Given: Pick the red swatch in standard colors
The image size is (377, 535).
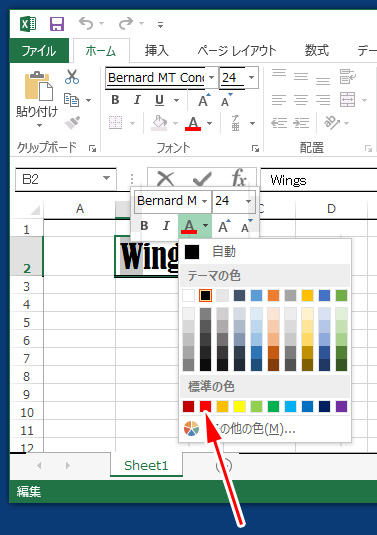Looking at the screenshot, I should click(205, 406).
